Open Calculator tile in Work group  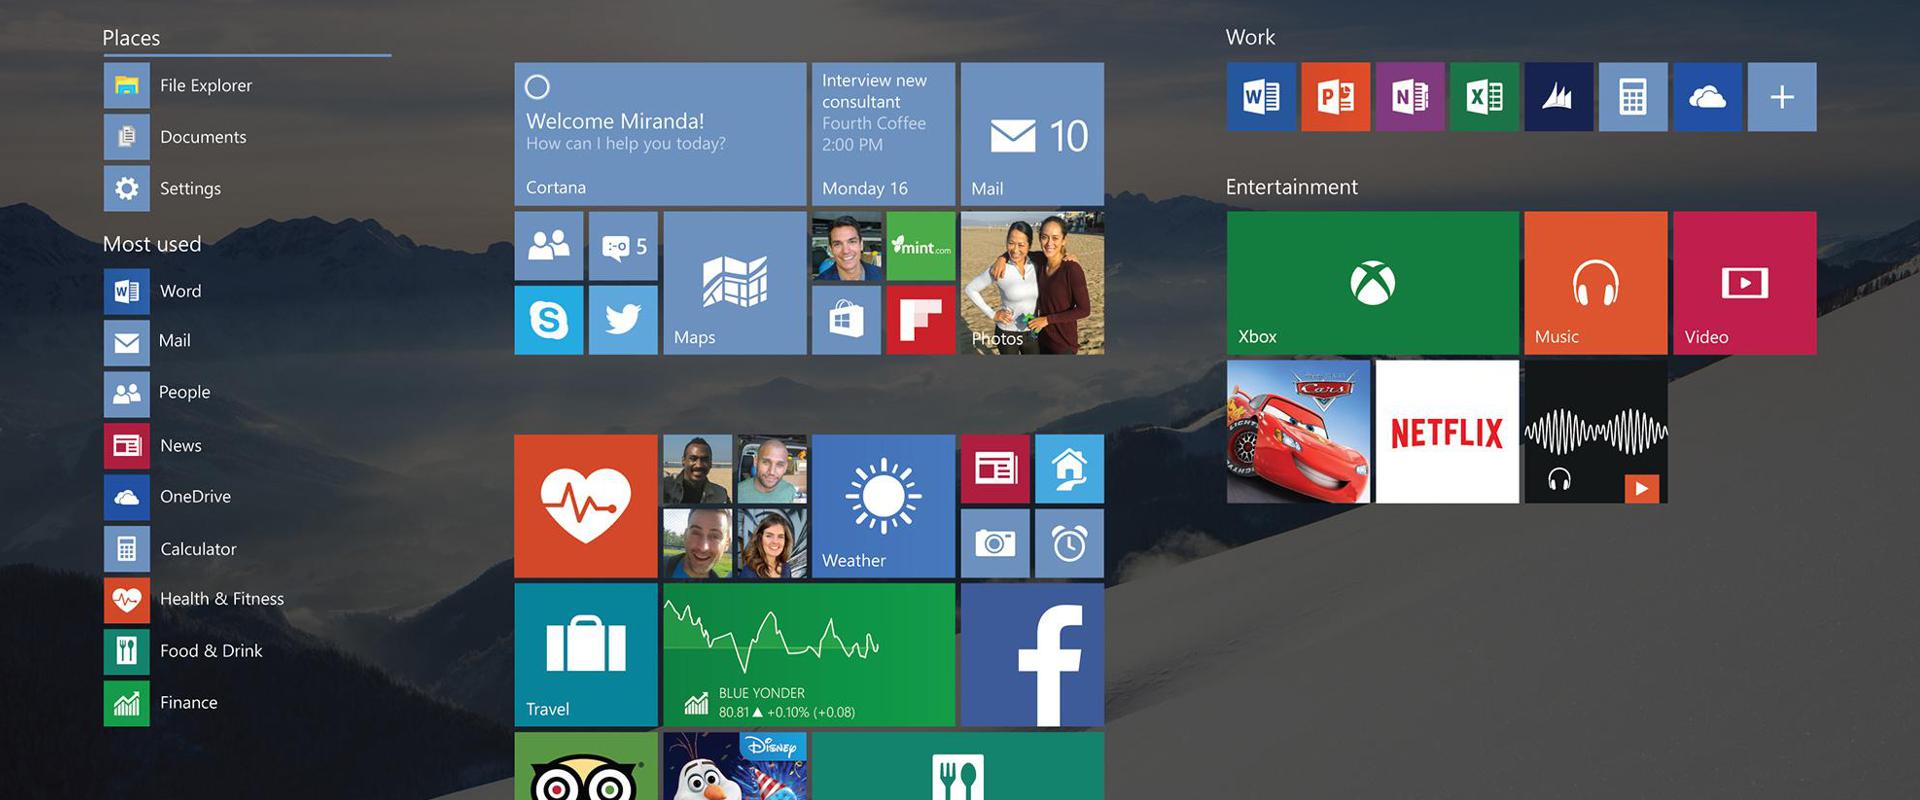pos(1633,97)
